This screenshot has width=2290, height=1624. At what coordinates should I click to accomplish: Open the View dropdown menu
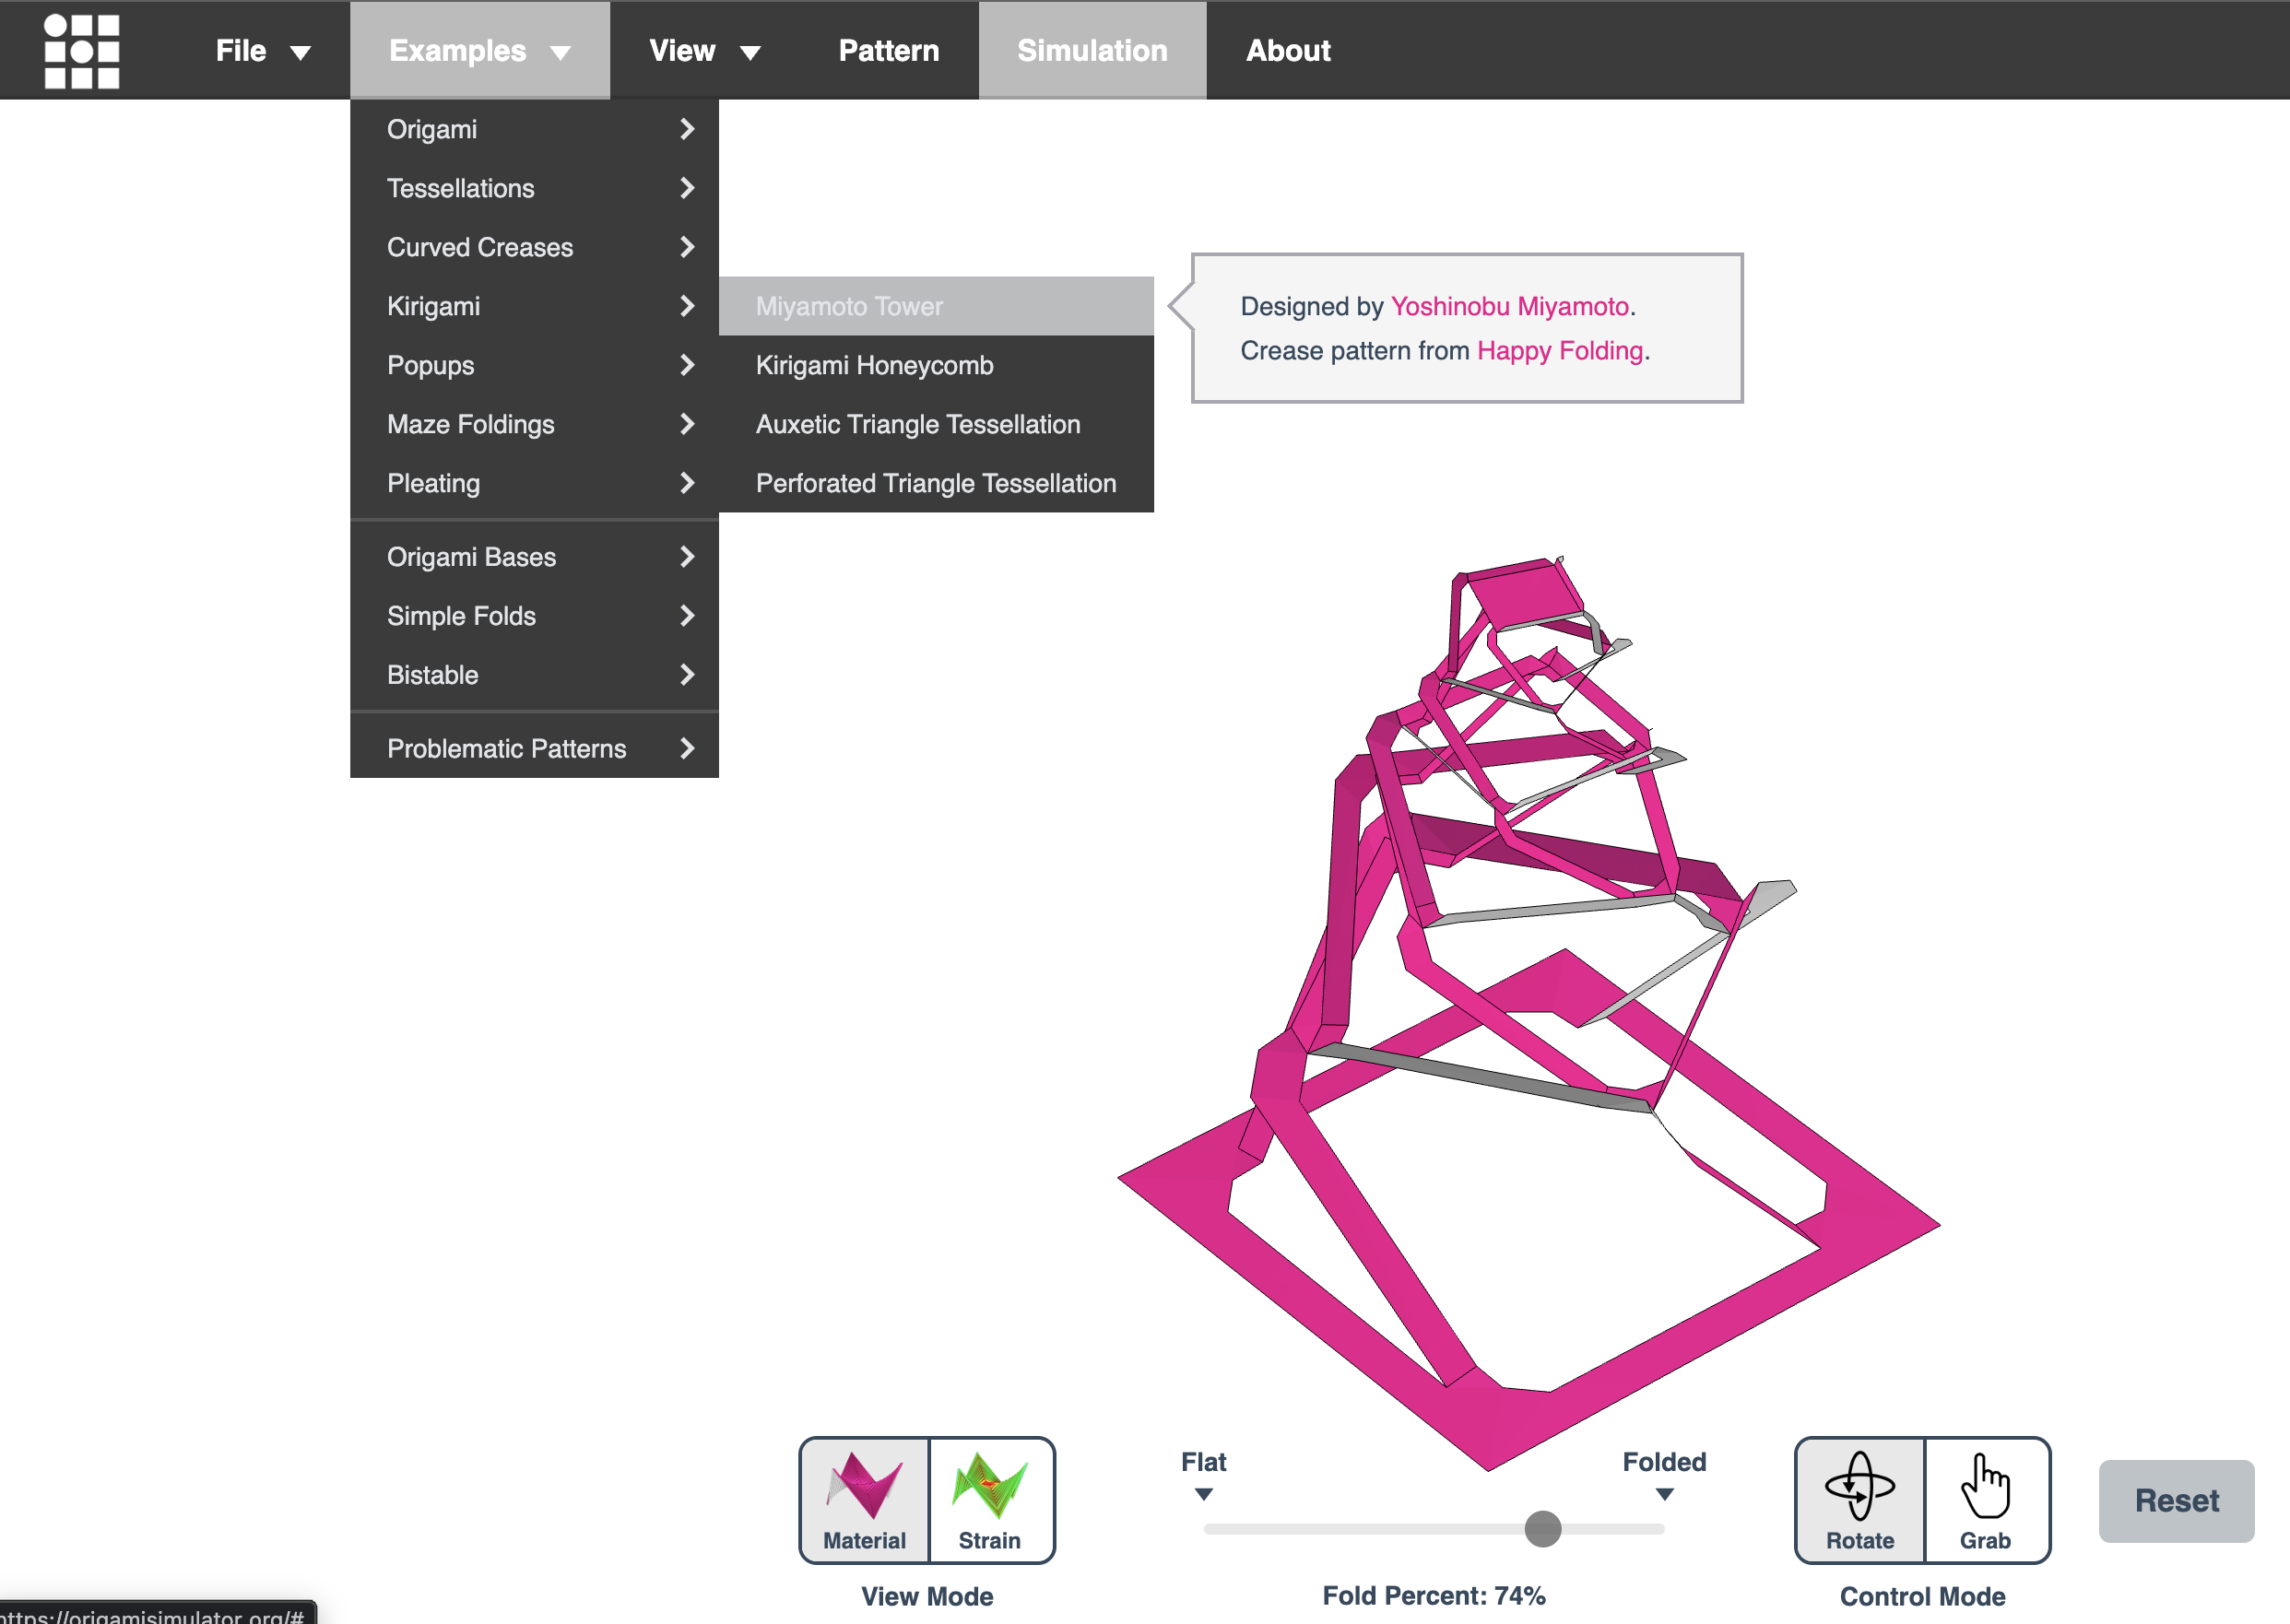pos(704,50)
